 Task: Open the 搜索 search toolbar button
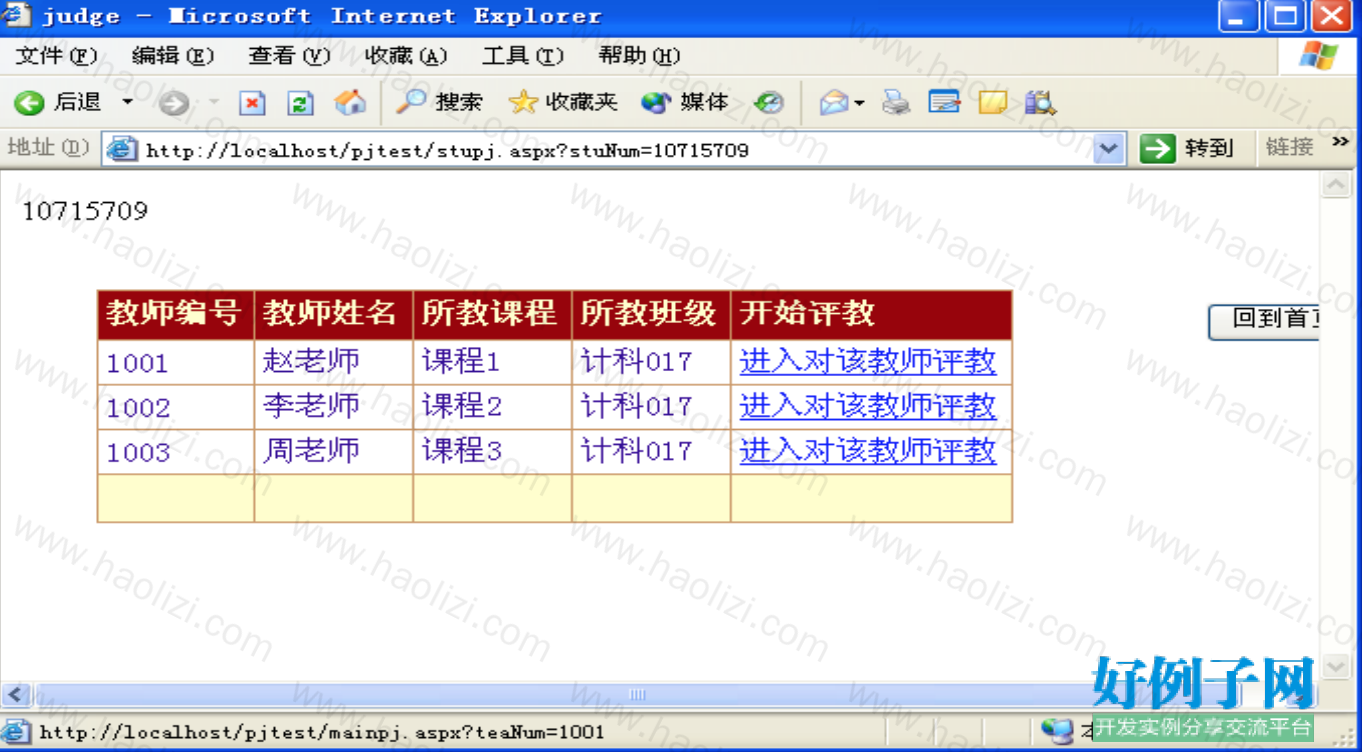pos(439,102)
